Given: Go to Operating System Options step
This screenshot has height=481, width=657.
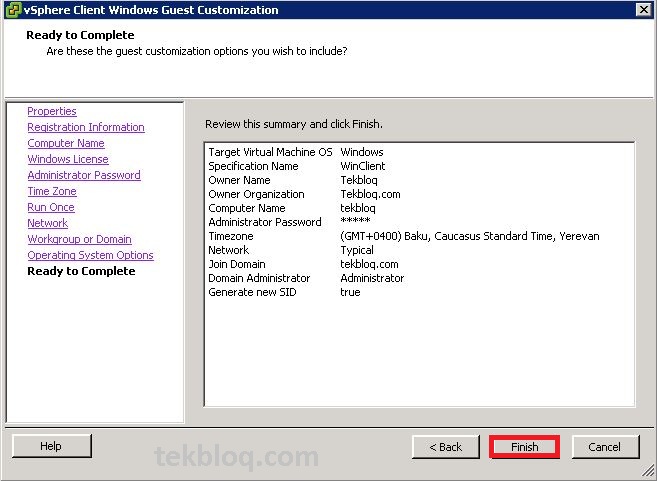Looking at the screenshot, I should (91, 255).
